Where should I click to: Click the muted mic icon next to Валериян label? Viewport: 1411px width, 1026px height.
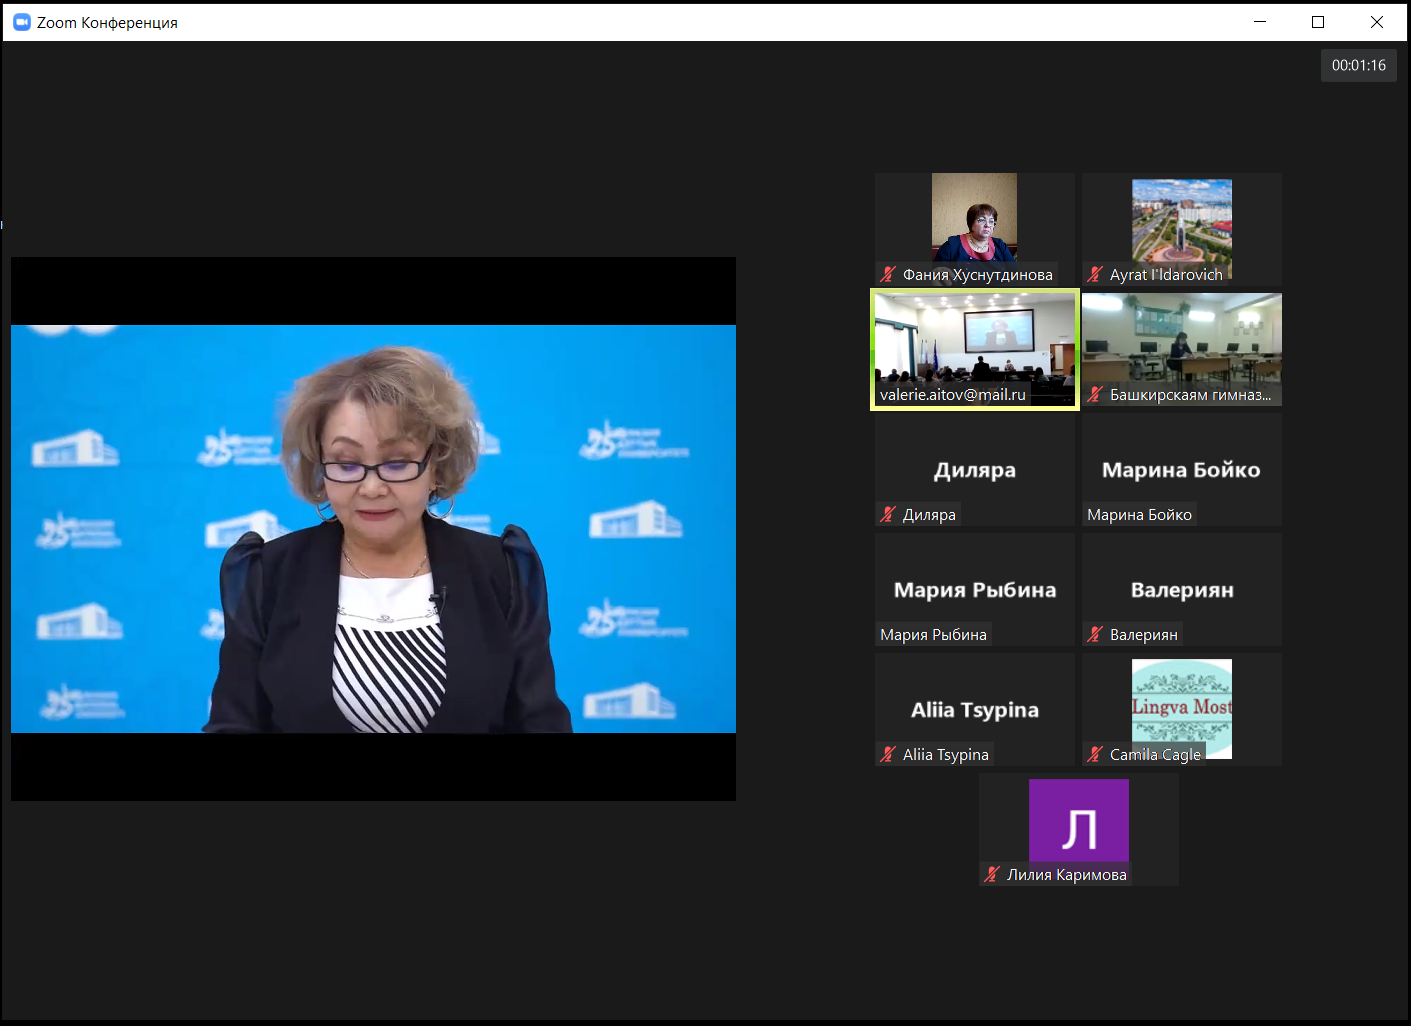(1095, 634)
